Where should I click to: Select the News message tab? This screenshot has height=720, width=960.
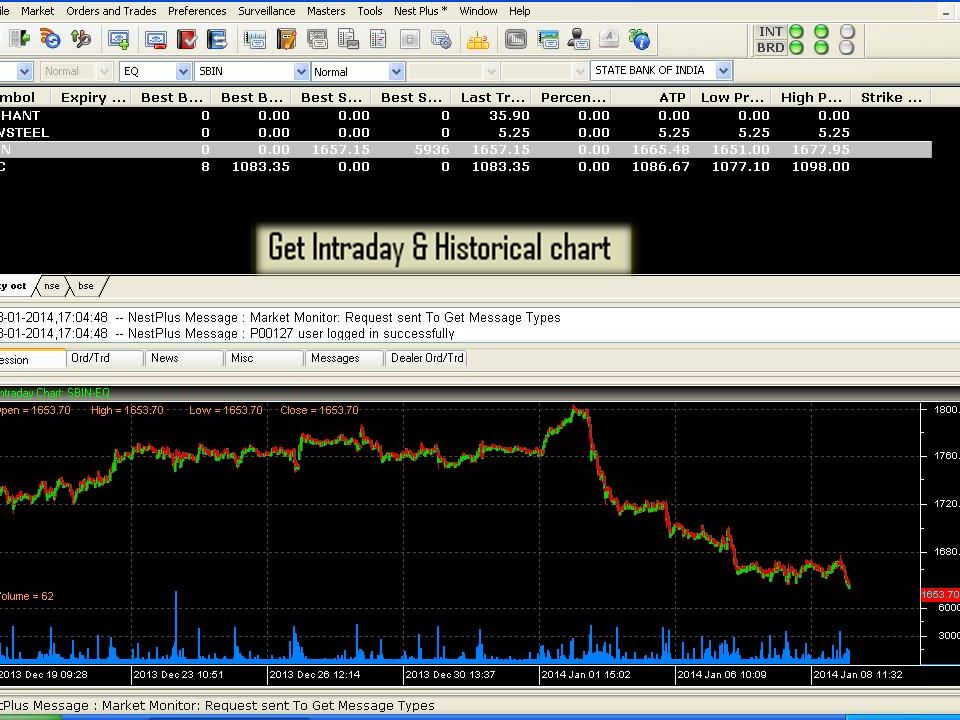click(x=184, y=358)
